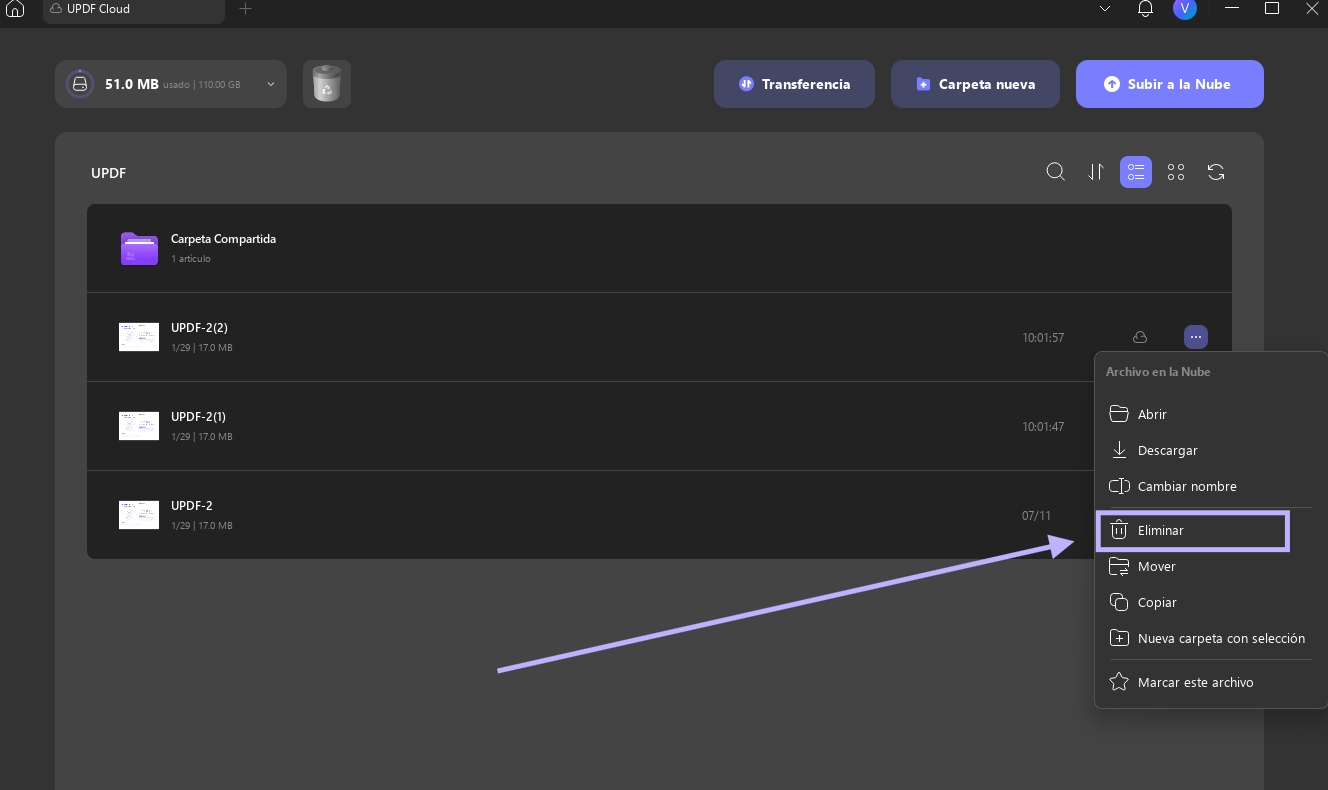This screenshot has width=1328, height=790.
Task: Click the Subir a la Nube button
Action: point(1170,84)
